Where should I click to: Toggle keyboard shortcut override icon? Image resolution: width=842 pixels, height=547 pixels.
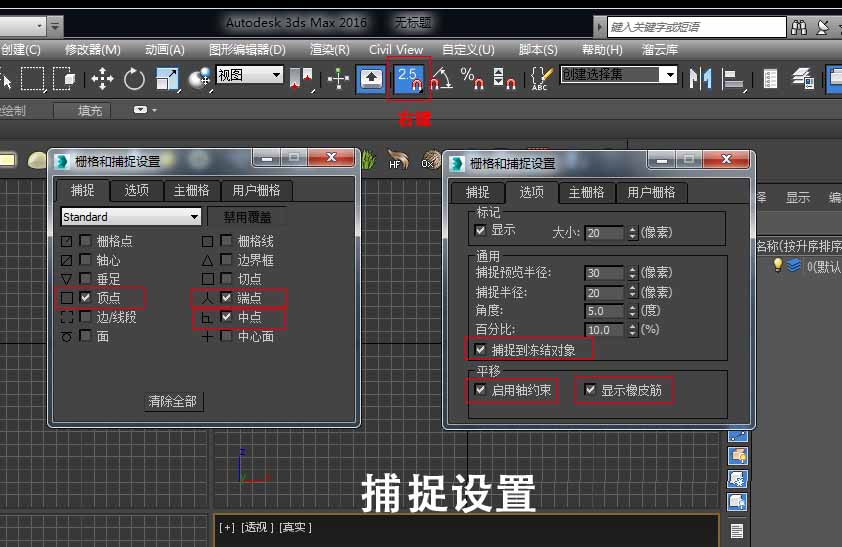tap(370, 77)
